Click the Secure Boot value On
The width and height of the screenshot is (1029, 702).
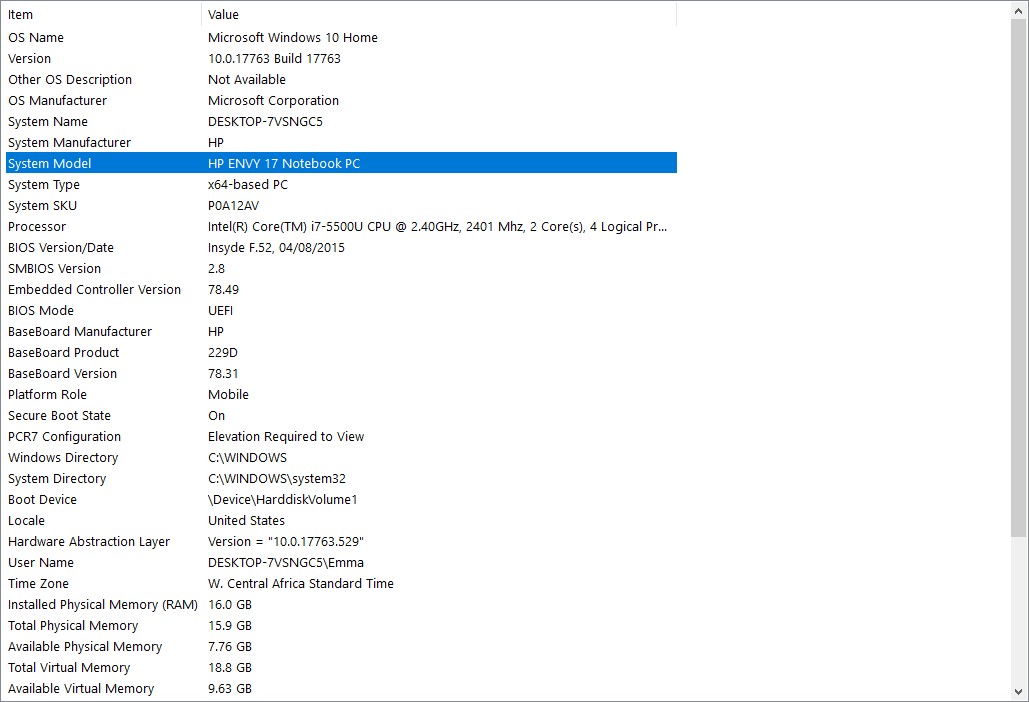point(217,415)
